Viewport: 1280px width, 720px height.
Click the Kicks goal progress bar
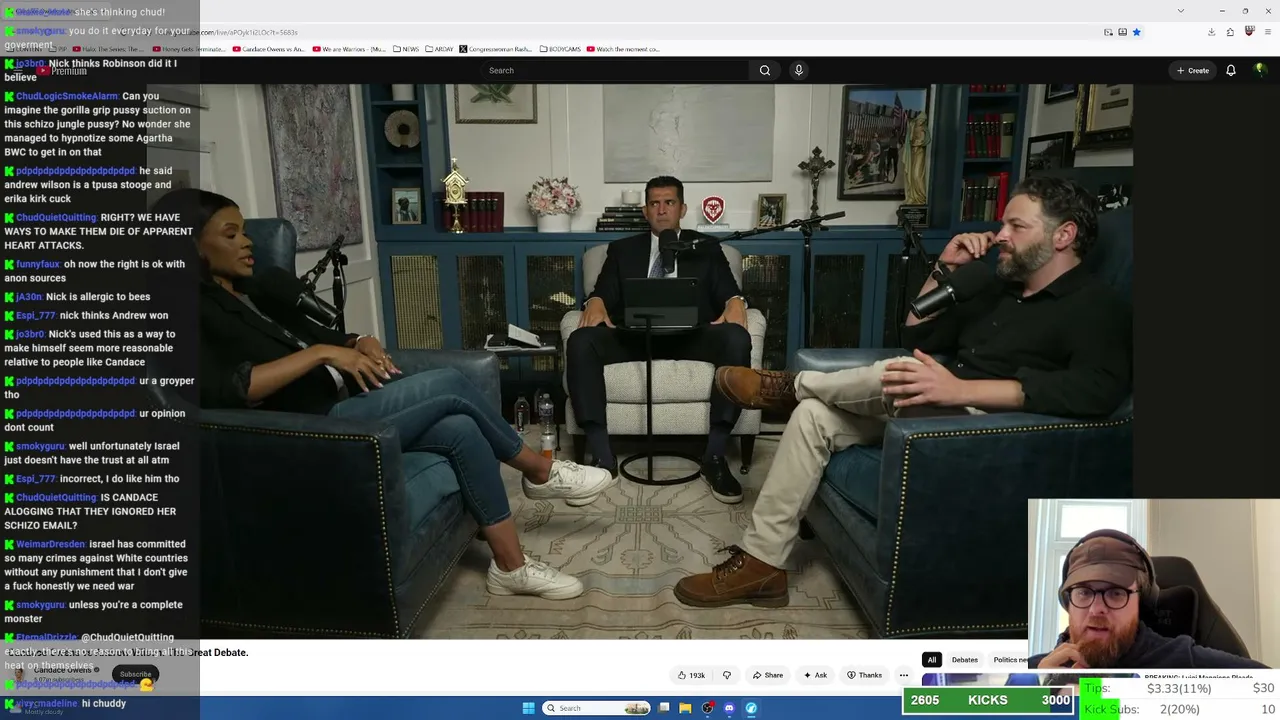tap(987, 700)
